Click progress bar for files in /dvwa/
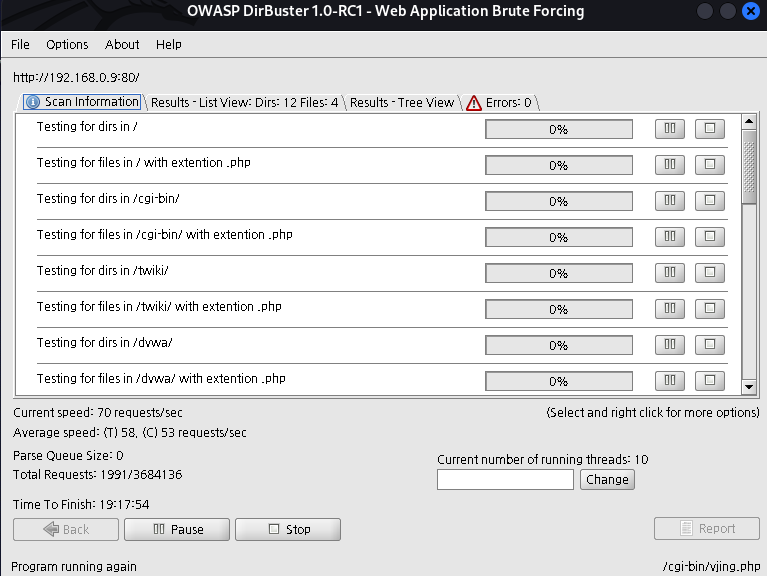The width and height of the screenshot is (767, 576). [x=559, y=381]
